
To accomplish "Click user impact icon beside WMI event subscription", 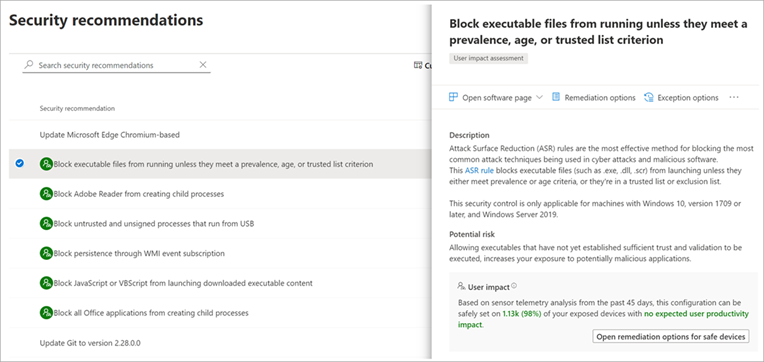I will [x=46, y=253].
